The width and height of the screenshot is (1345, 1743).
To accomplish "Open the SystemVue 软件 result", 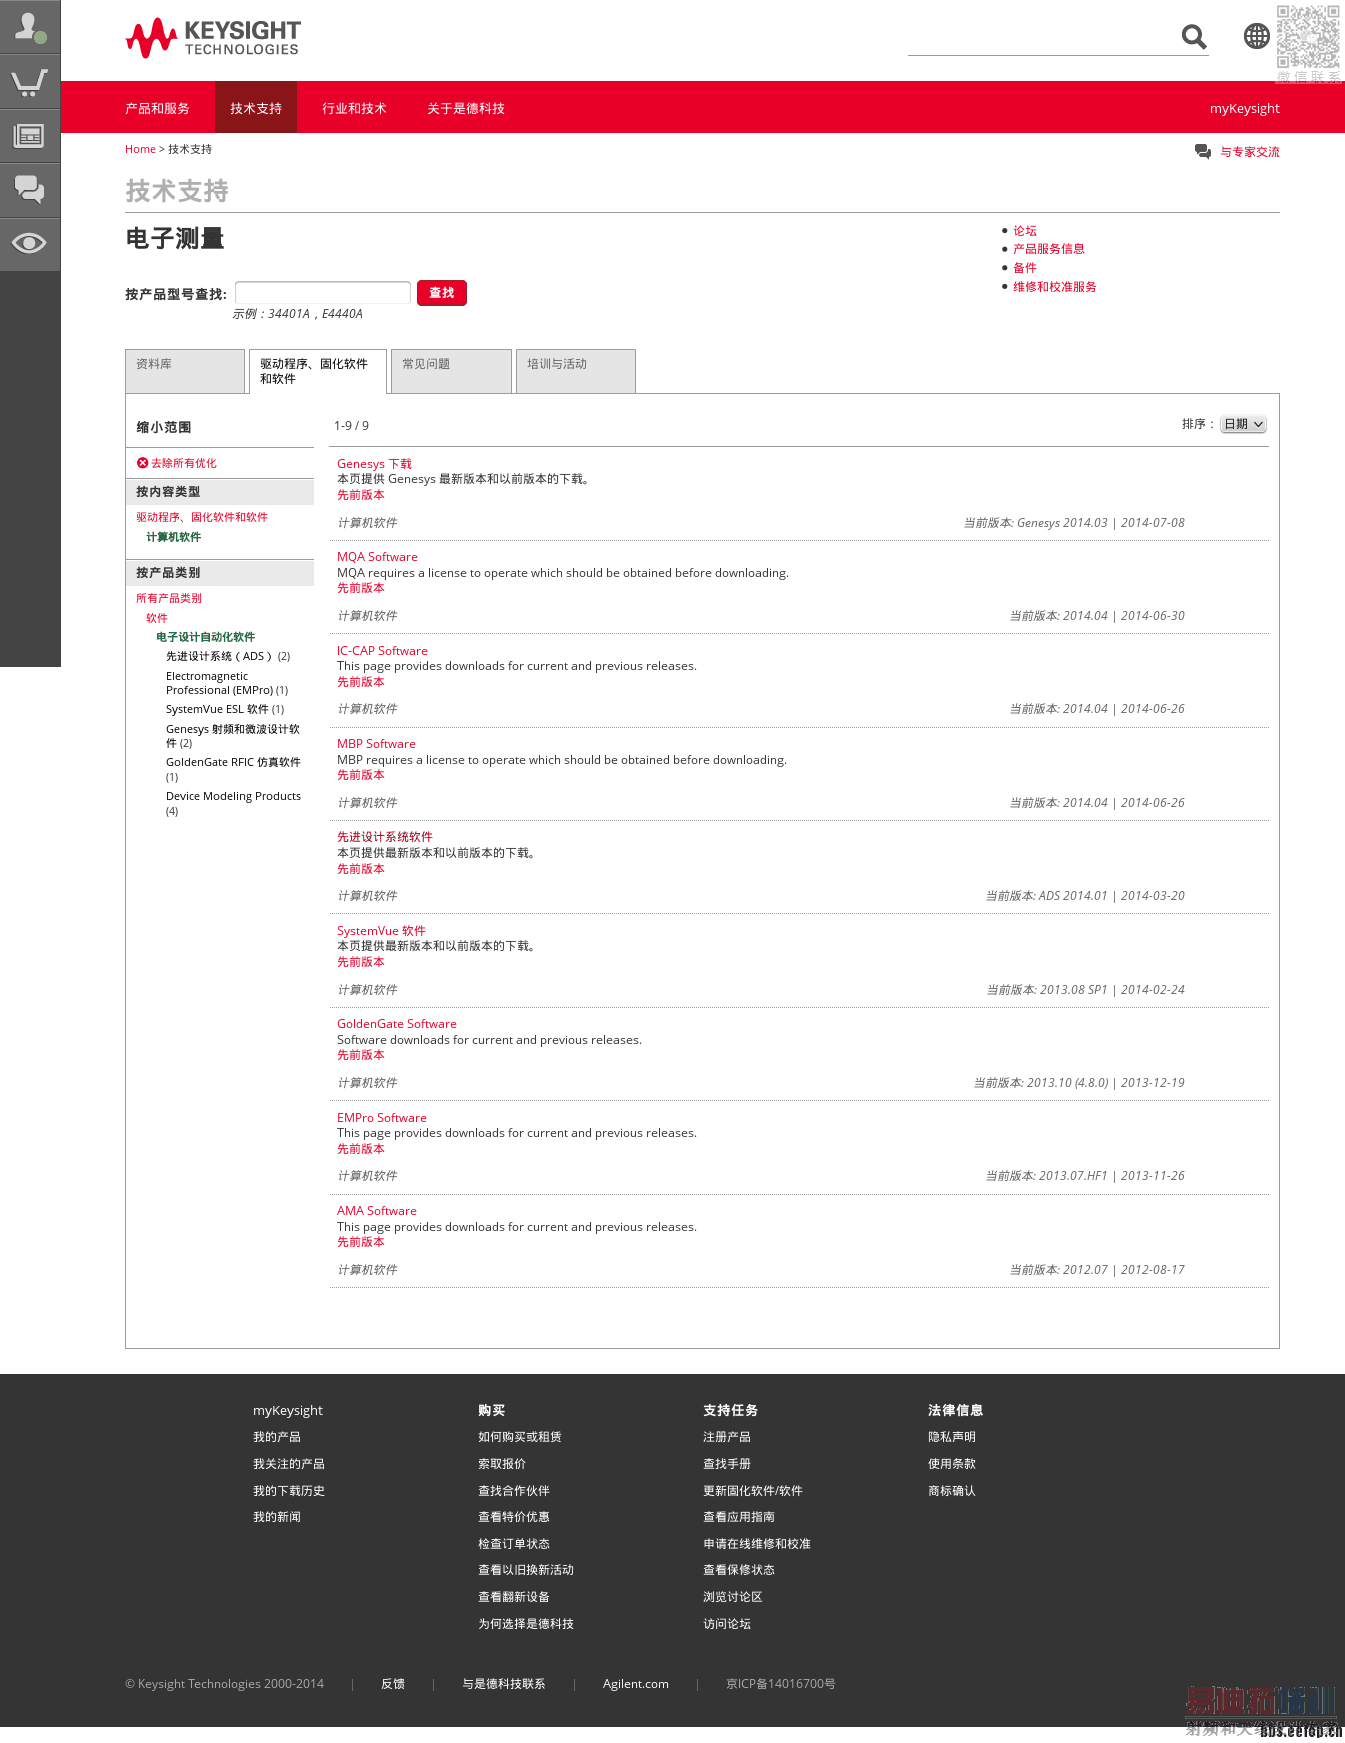I will [x=381, y=931].
